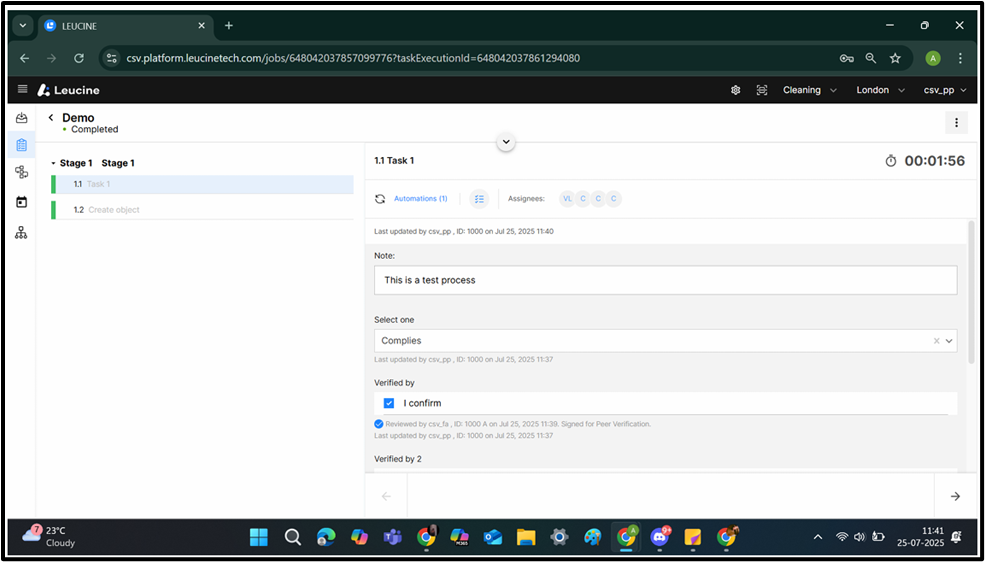Screen dimensions: 985x562
Task: Click the Note text field
Action: point(665,280)
